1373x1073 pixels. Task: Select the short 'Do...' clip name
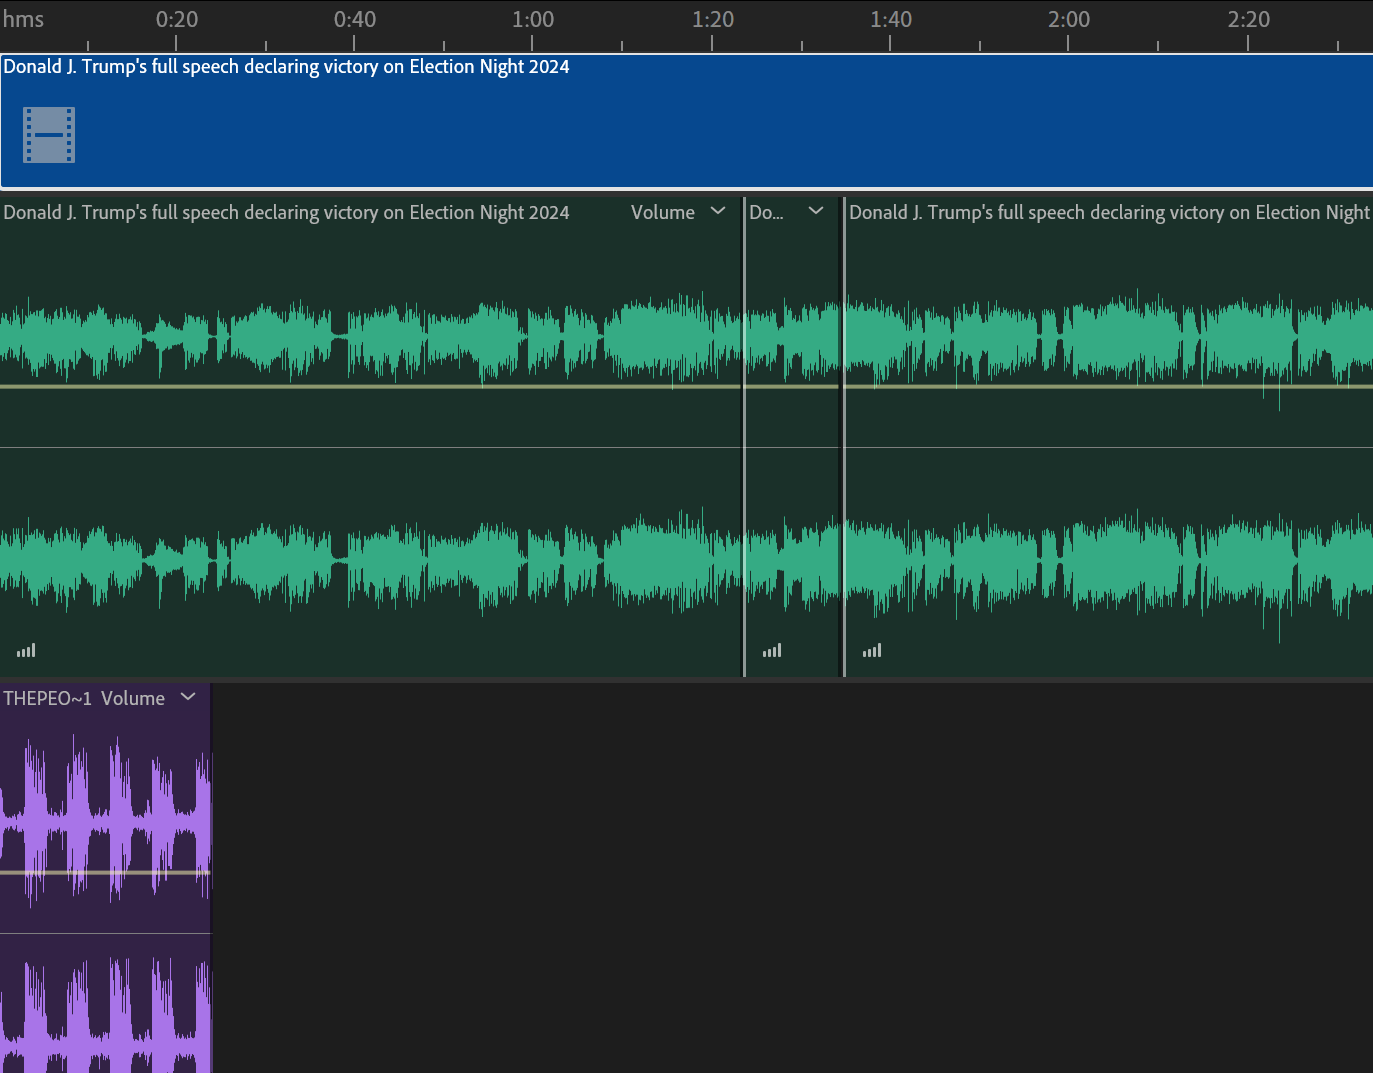coord(766,212)
